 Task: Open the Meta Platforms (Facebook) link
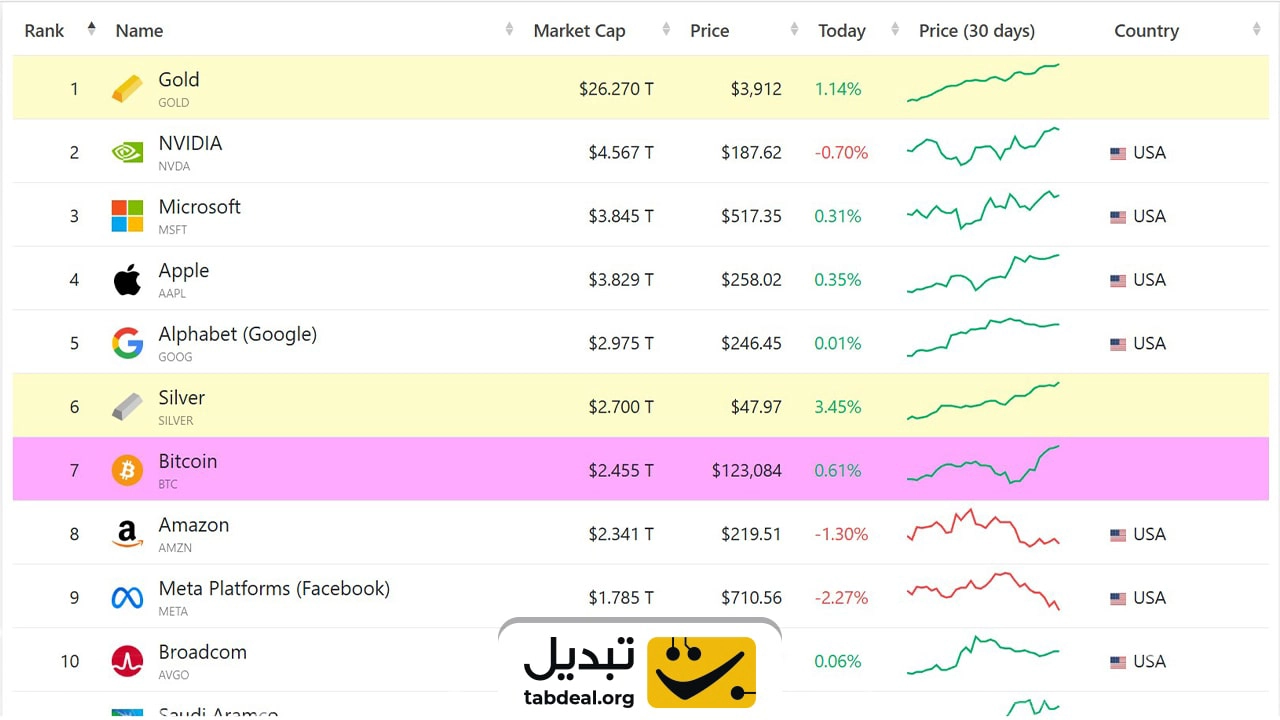click(274, 588)
